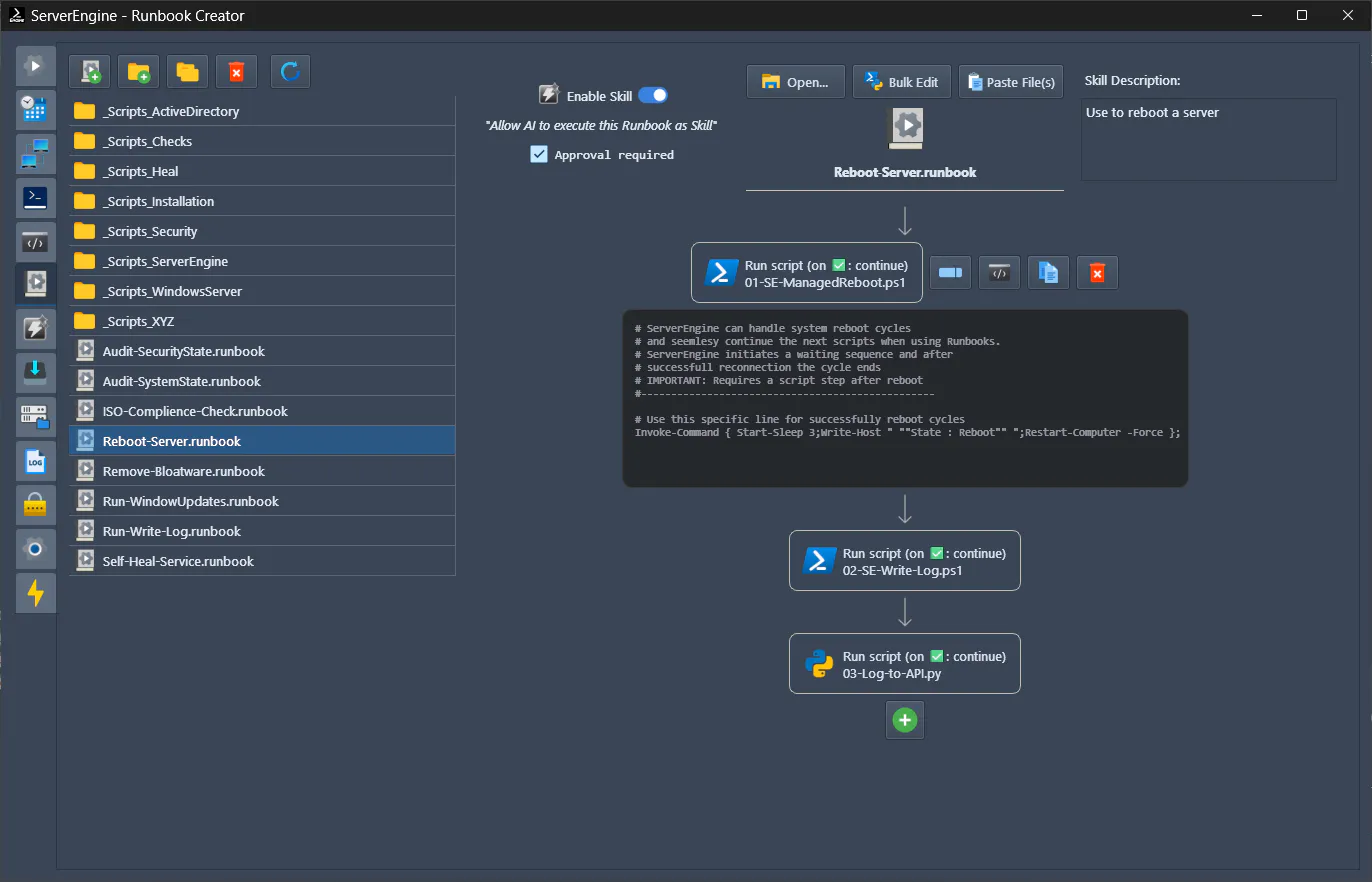Open the PowerShell terminal sidebar icon

click(35, 197)
